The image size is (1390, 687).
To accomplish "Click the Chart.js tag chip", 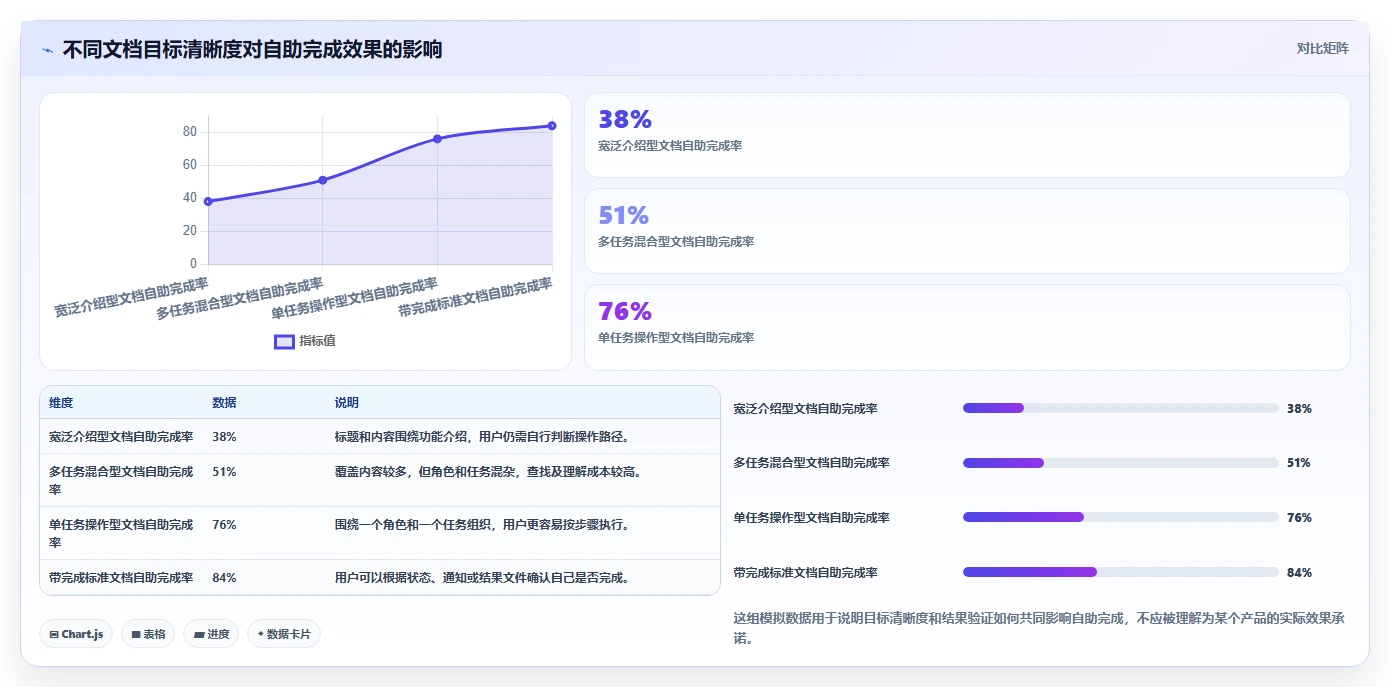I will (x=76, y=634).
